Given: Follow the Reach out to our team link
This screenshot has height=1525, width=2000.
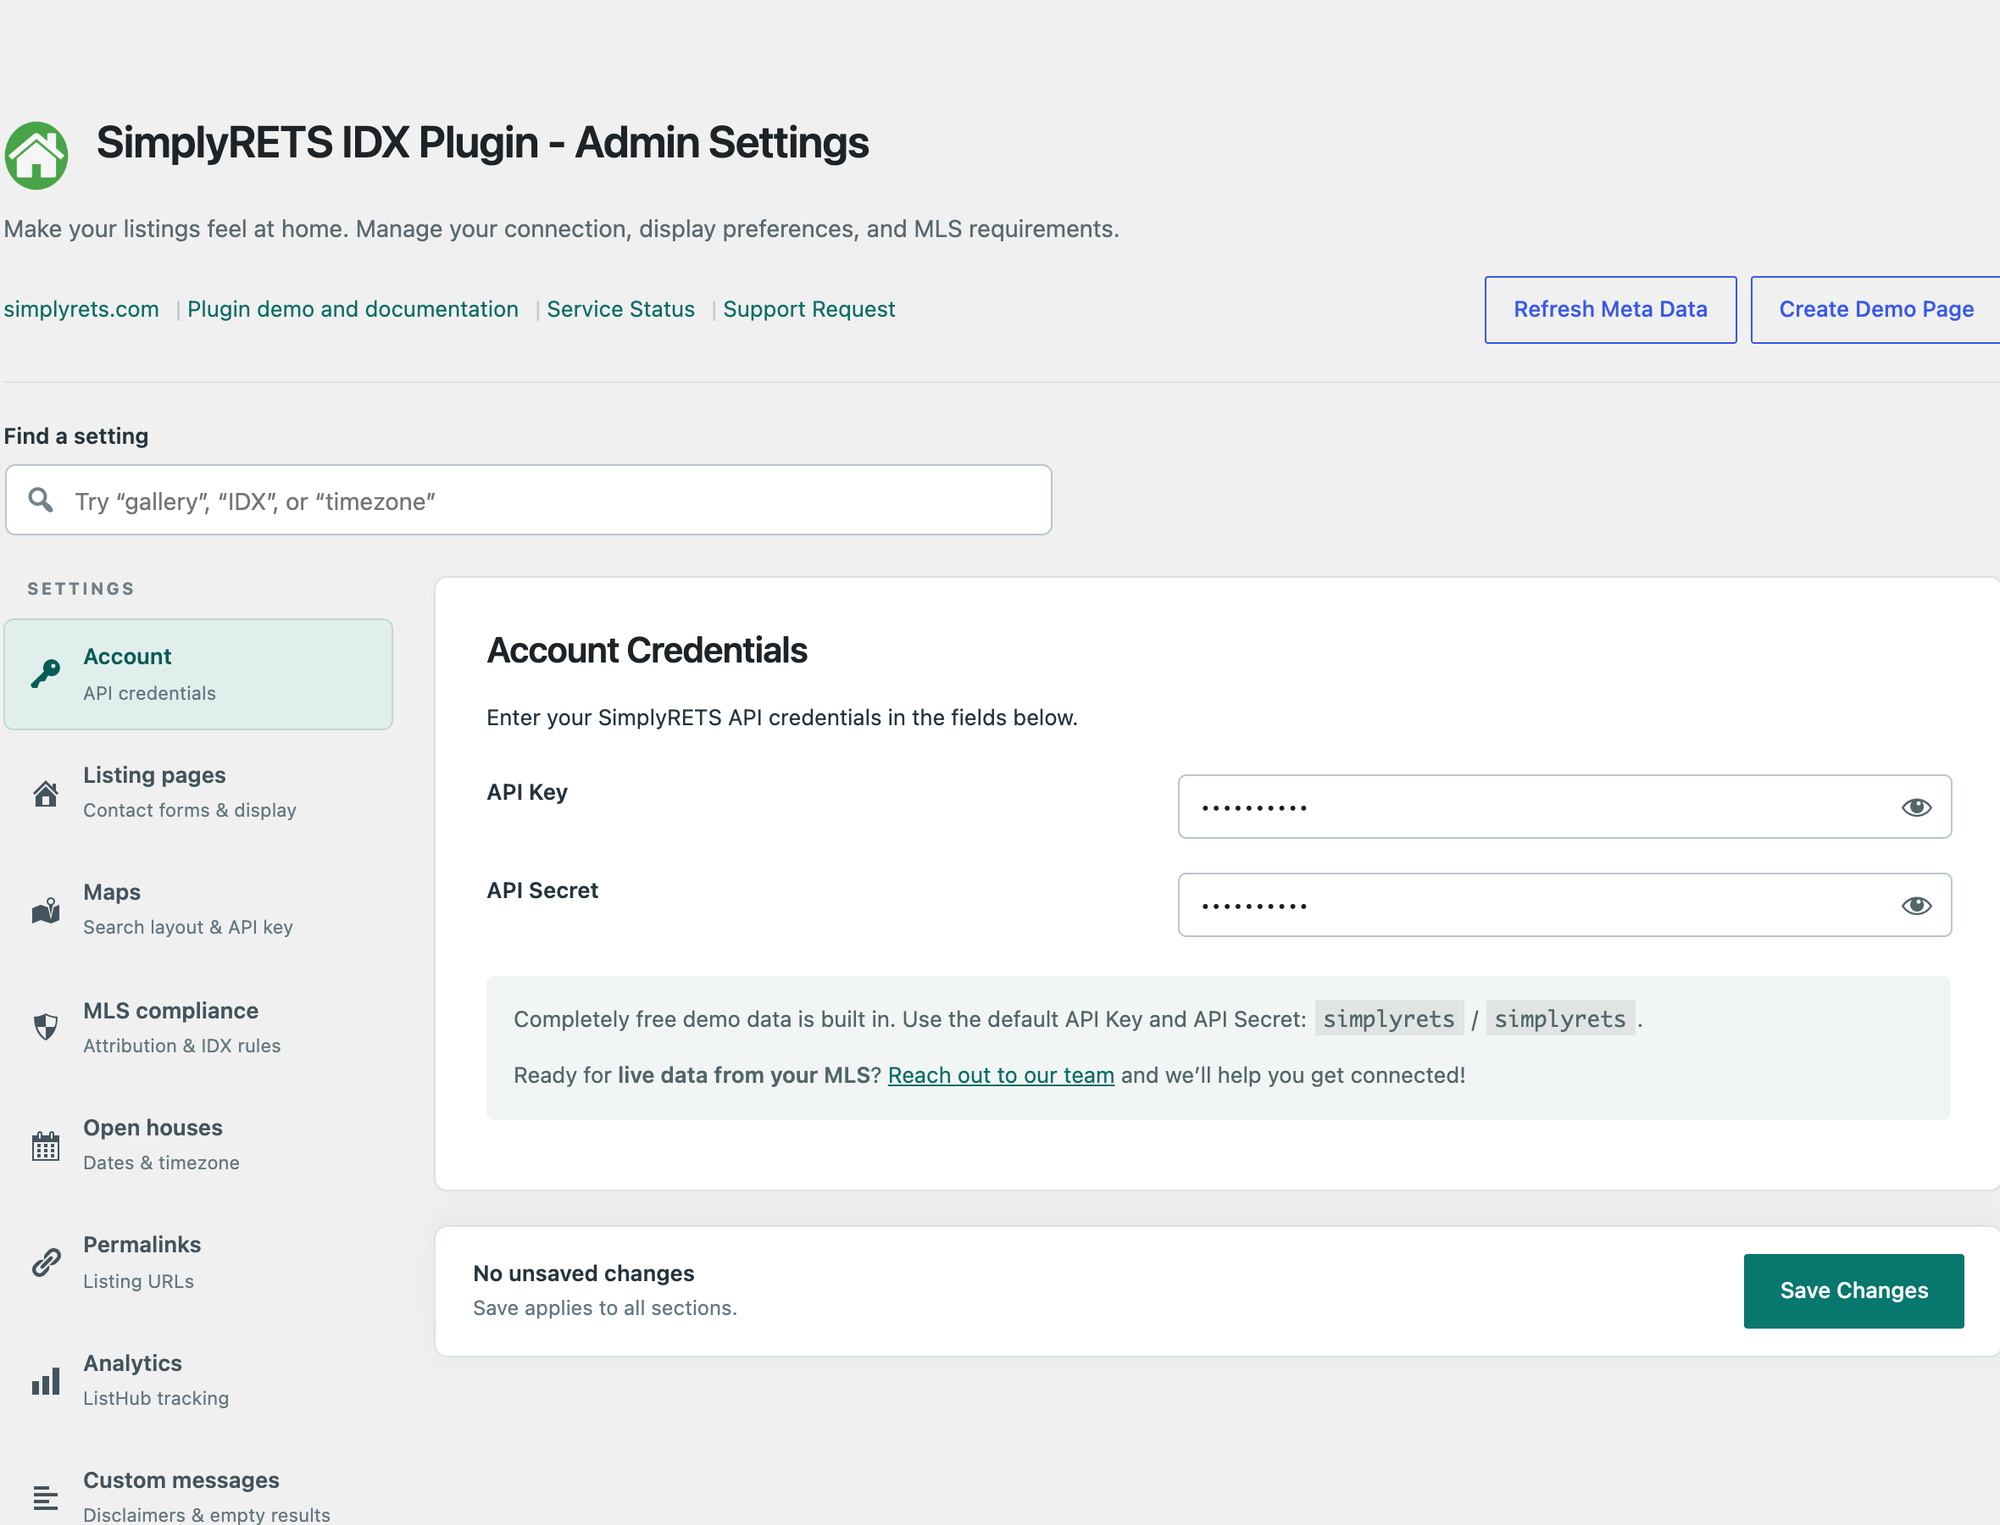Looking at the screenshot, I should pos(1001,1075).
